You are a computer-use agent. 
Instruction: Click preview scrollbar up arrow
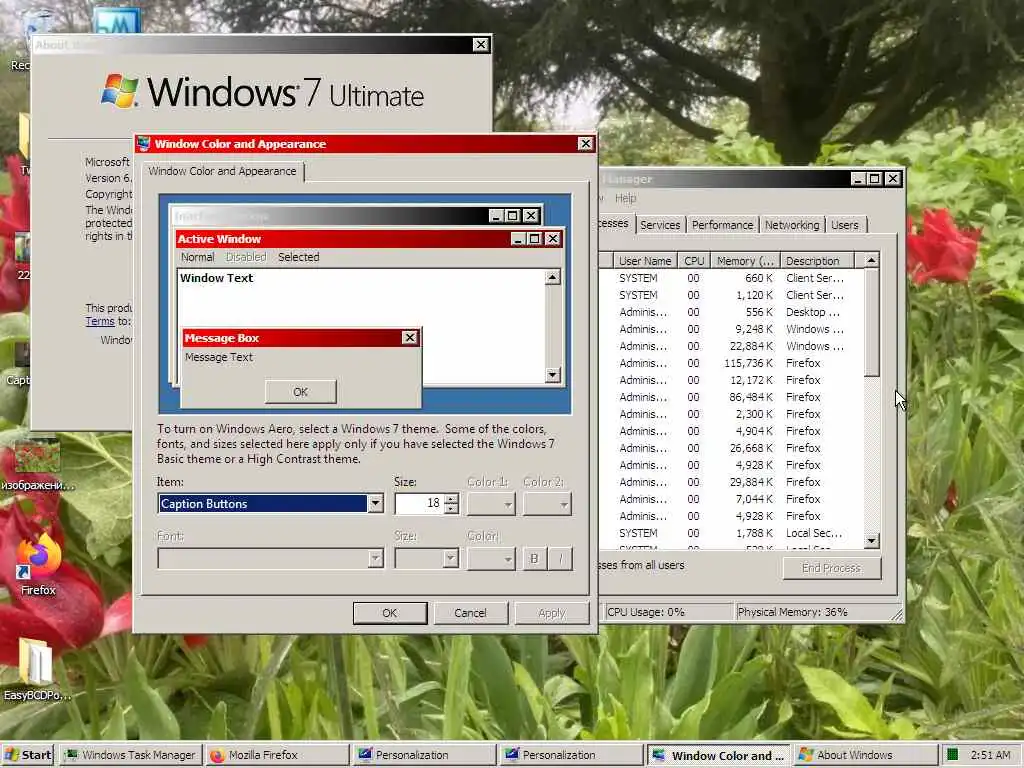[552, 278]
